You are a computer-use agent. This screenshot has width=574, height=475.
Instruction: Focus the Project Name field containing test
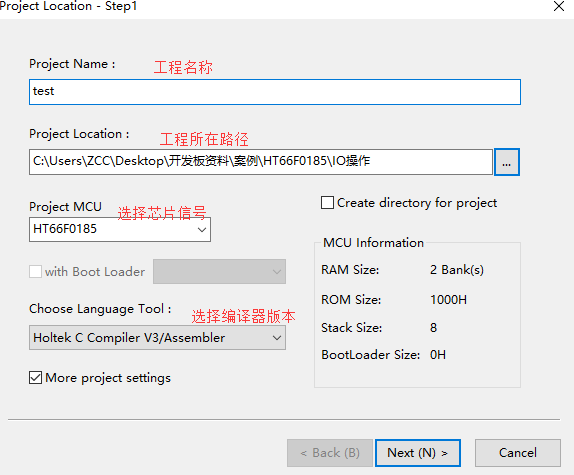click(275, 92)
